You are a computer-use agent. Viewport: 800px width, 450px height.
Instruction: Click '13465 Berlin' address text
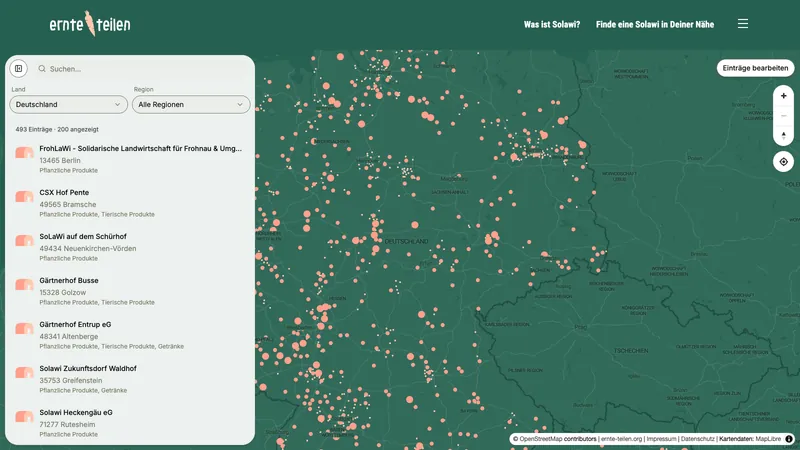[60, 160]
